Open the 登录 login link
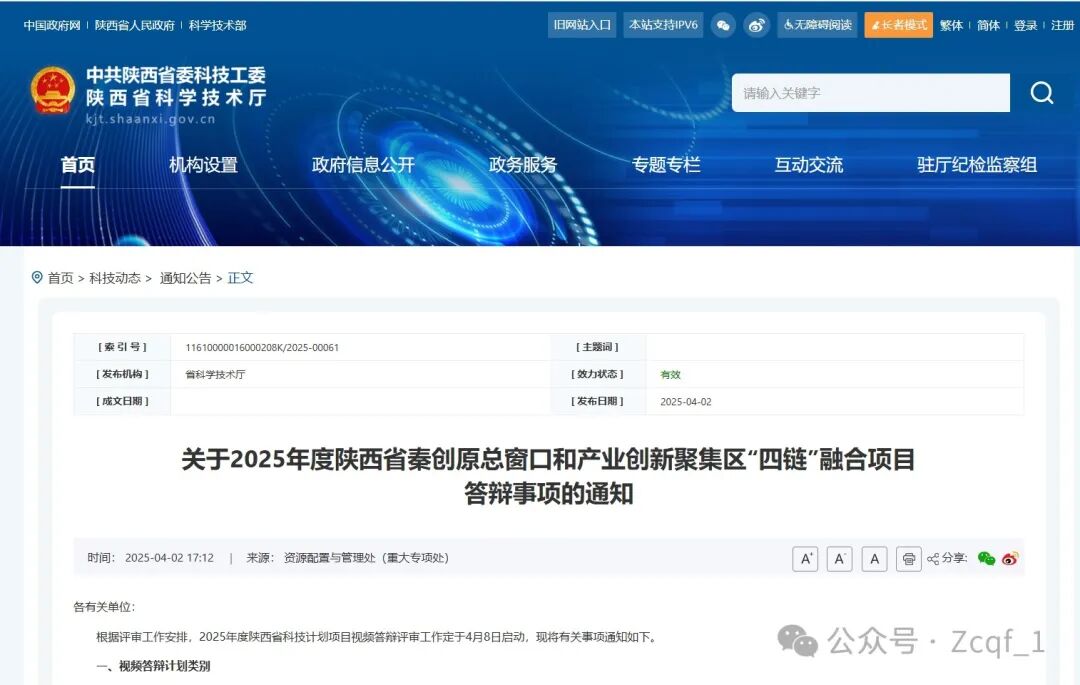 1026,24
